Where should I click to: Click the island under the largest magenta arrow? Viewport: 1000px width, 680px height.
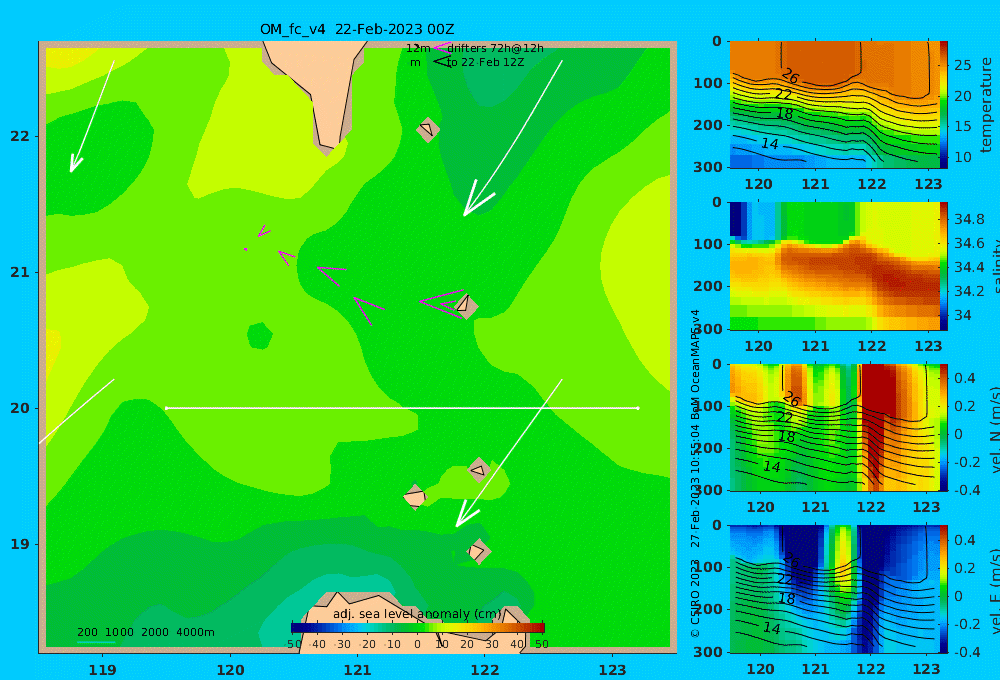point(466,305)
